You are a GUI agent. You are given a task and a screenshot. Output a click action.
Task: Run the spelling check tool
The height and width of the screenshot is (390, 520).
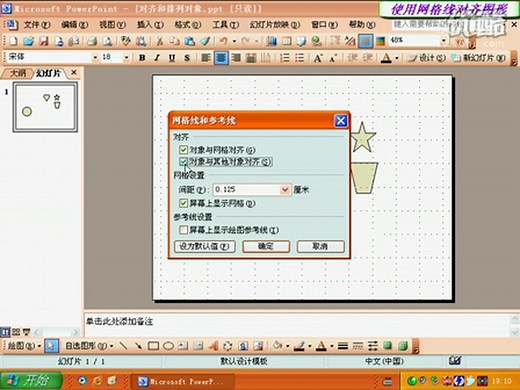(x=126, y=41)
